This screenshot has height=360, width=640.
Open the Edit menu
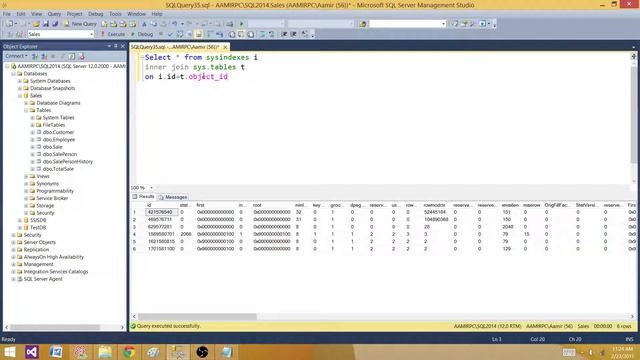[x=21, y=14]
